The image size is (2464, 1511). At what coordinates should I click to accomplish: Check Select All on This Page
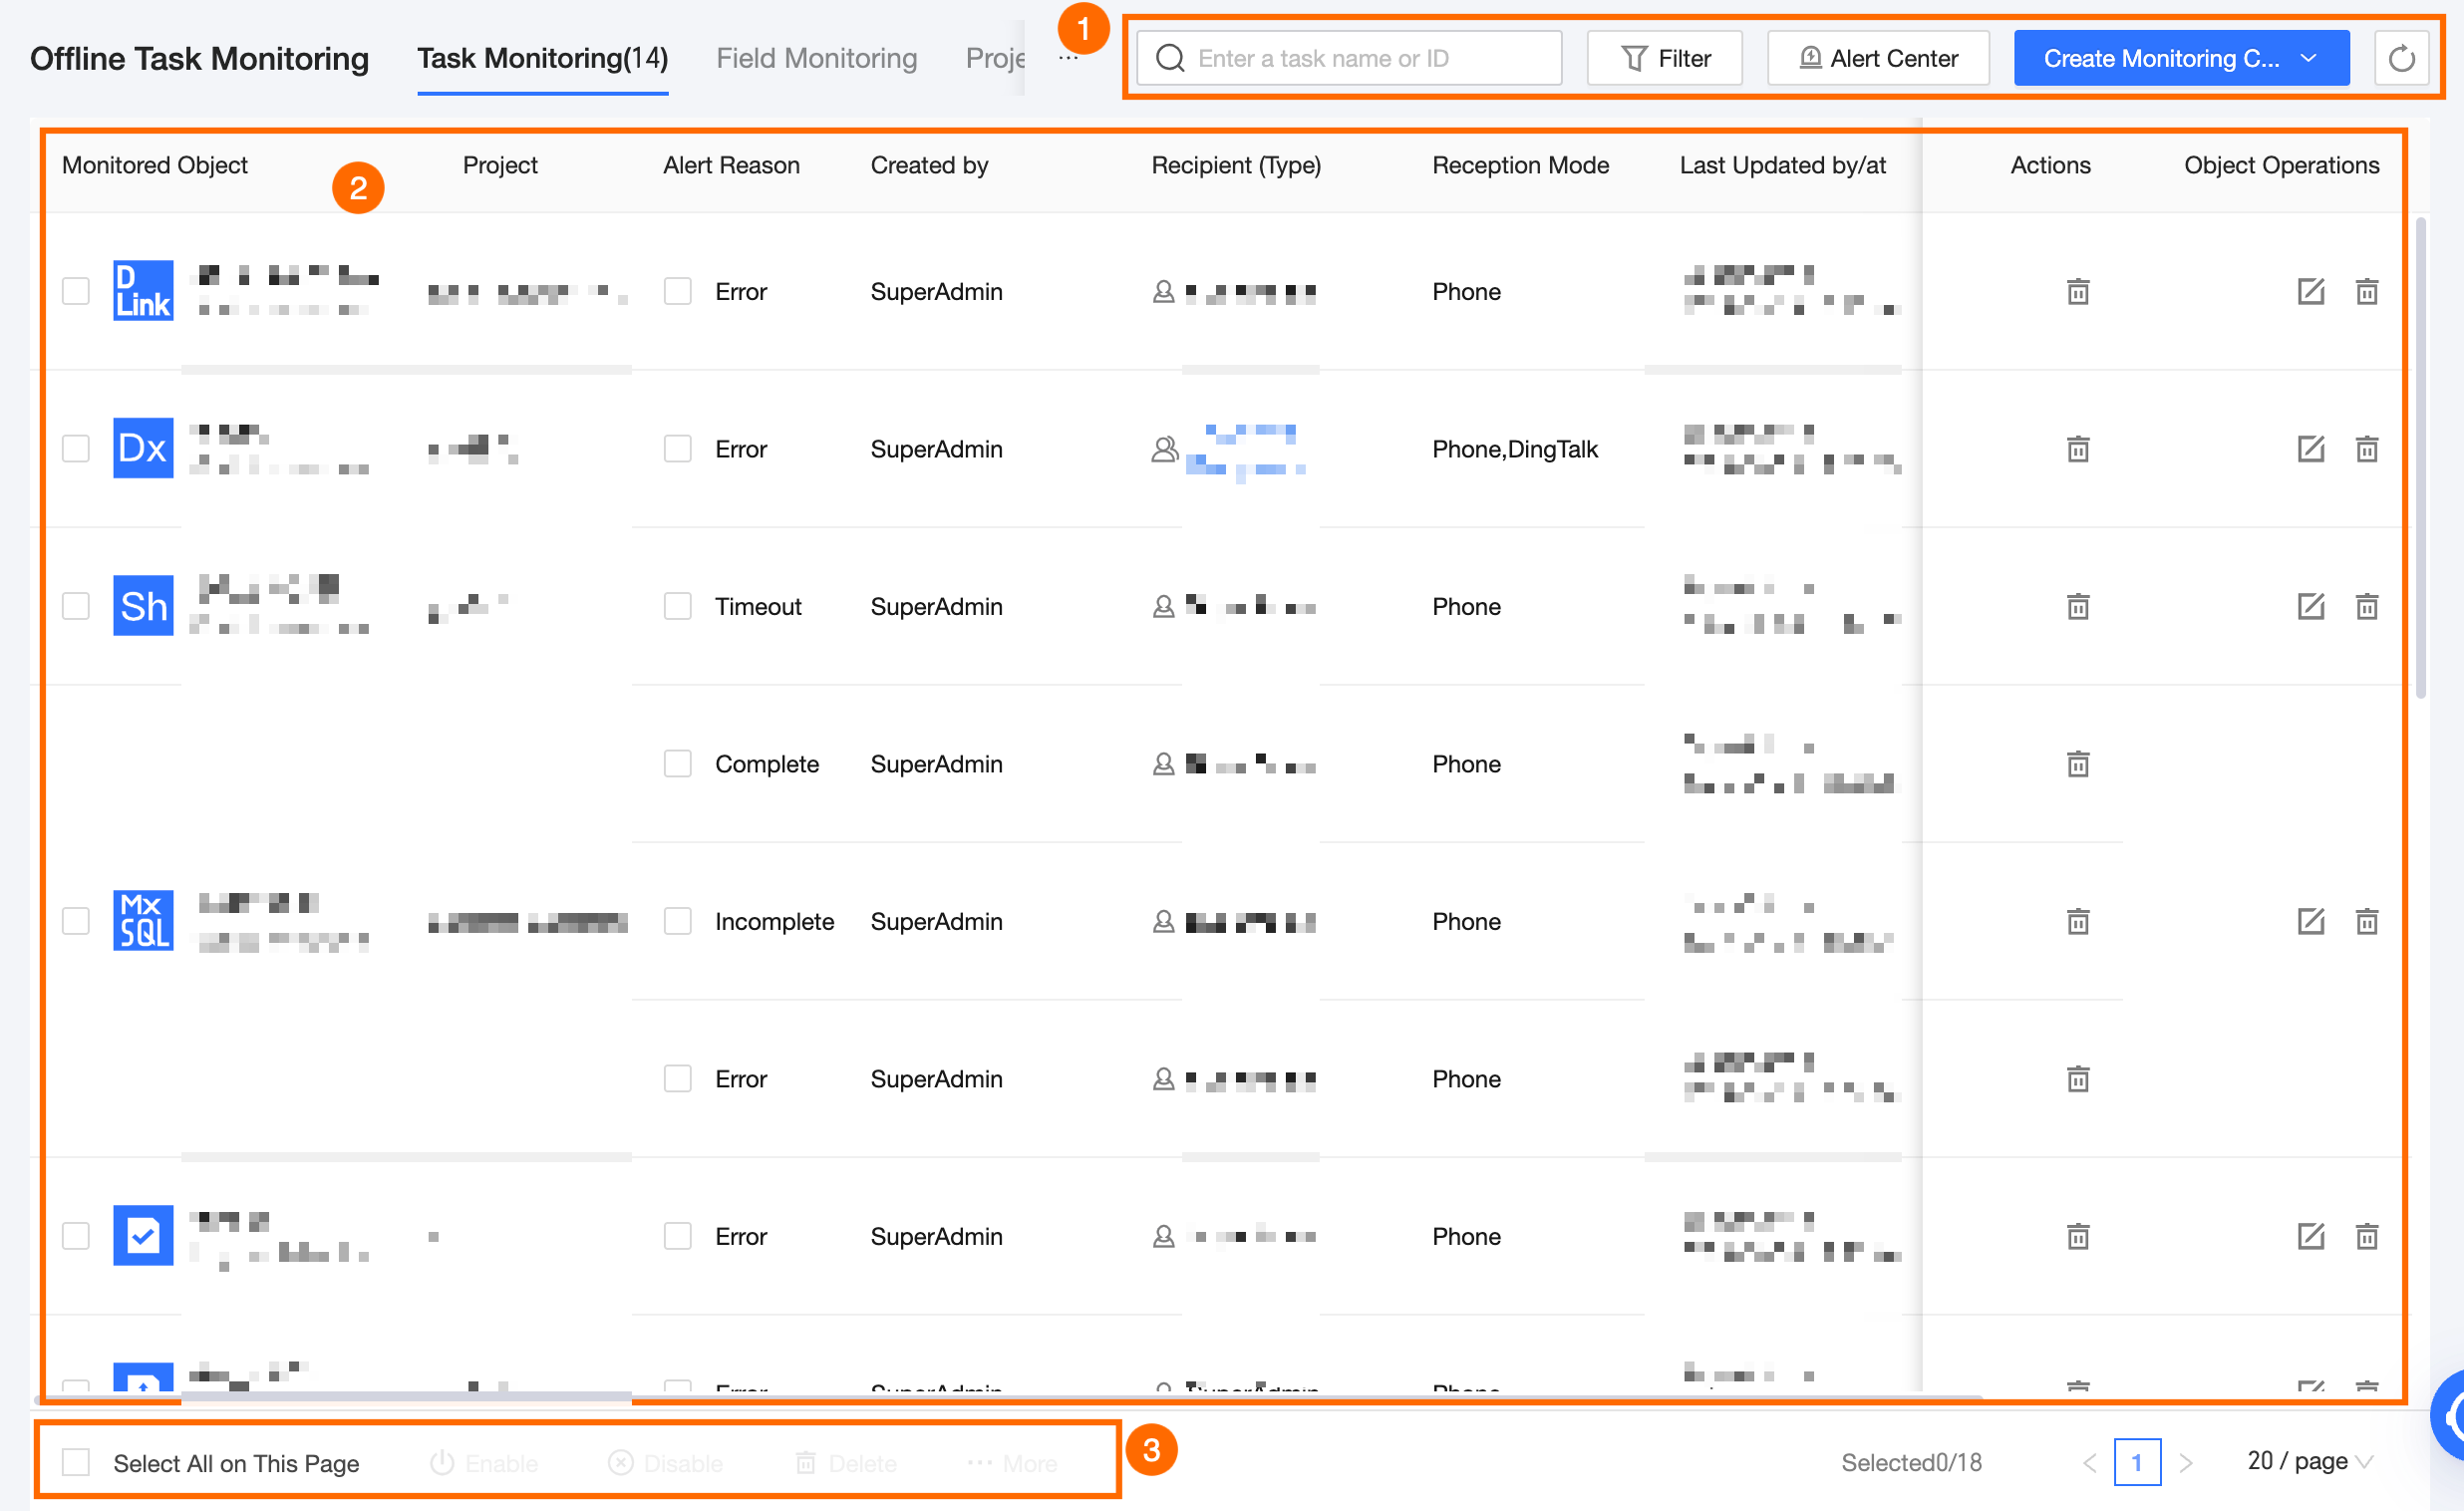point(76,1462)
